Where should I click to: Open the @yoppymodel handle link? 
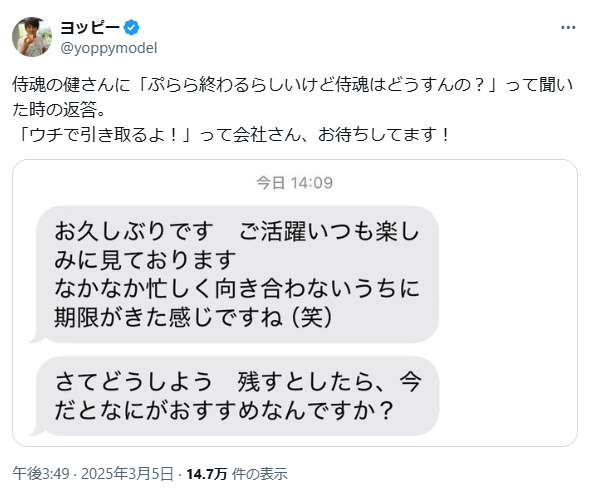[x=109, y=48]
